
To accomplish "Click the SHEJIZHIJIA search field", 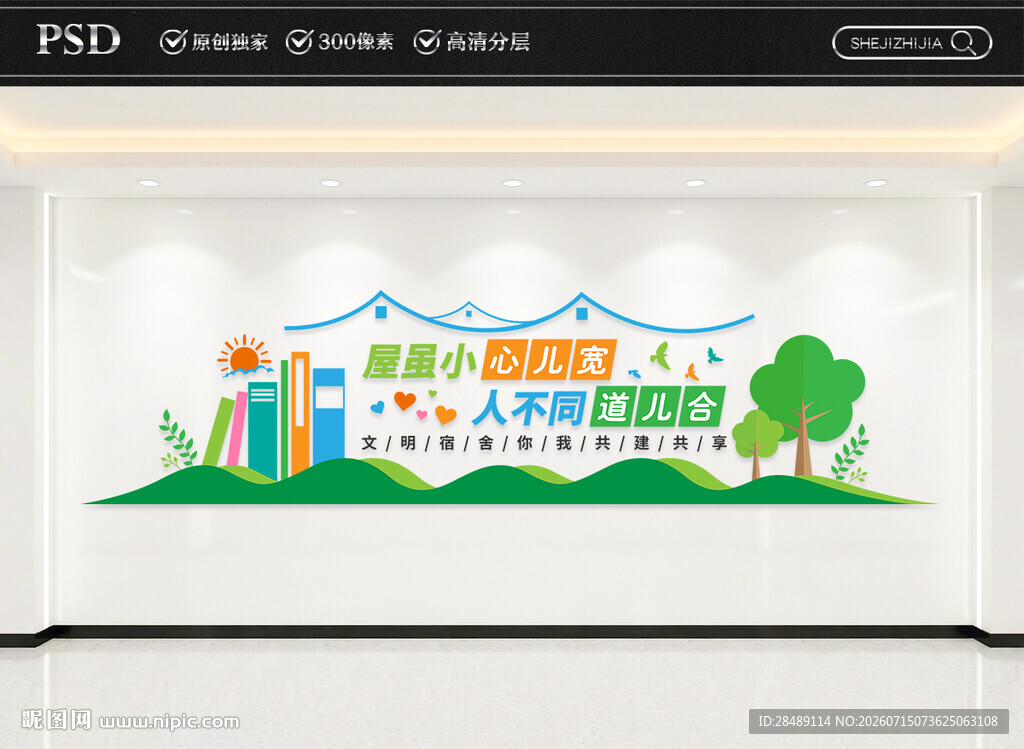I will tap(912, 43).
